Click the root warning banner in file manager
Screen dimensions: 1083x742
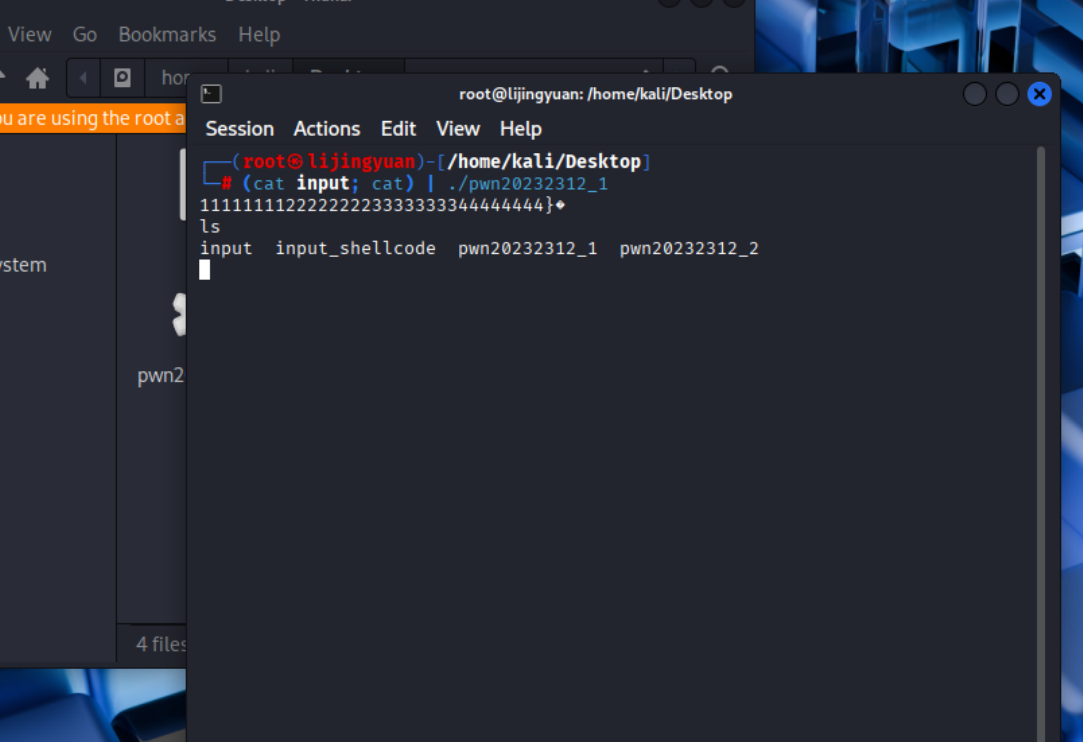click(93, 118)
